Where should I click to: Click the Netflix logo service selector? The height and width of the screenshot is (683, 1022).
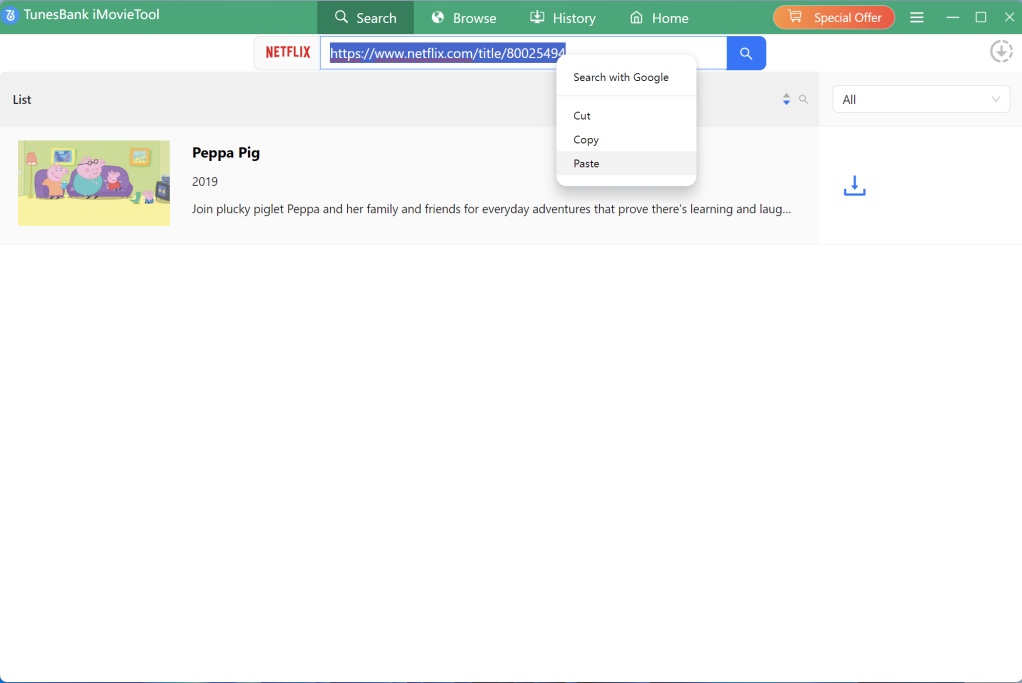pyautogui.click(x=288, y=53)
